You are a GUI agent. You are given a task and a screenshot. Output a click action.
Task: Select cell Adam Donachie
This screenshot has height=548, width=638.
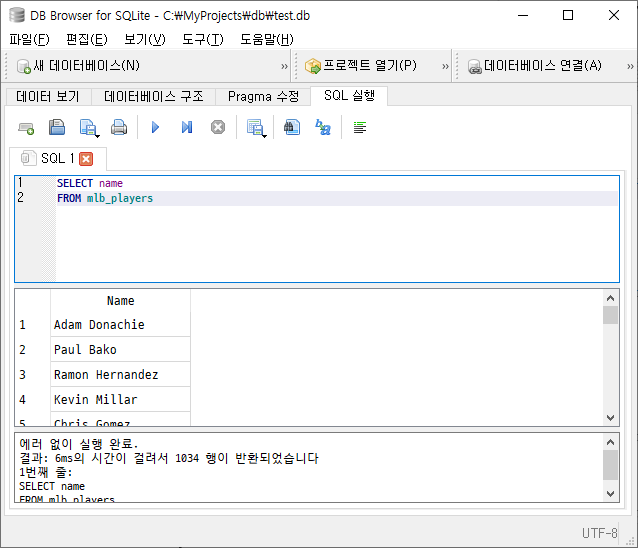[120, 325]
